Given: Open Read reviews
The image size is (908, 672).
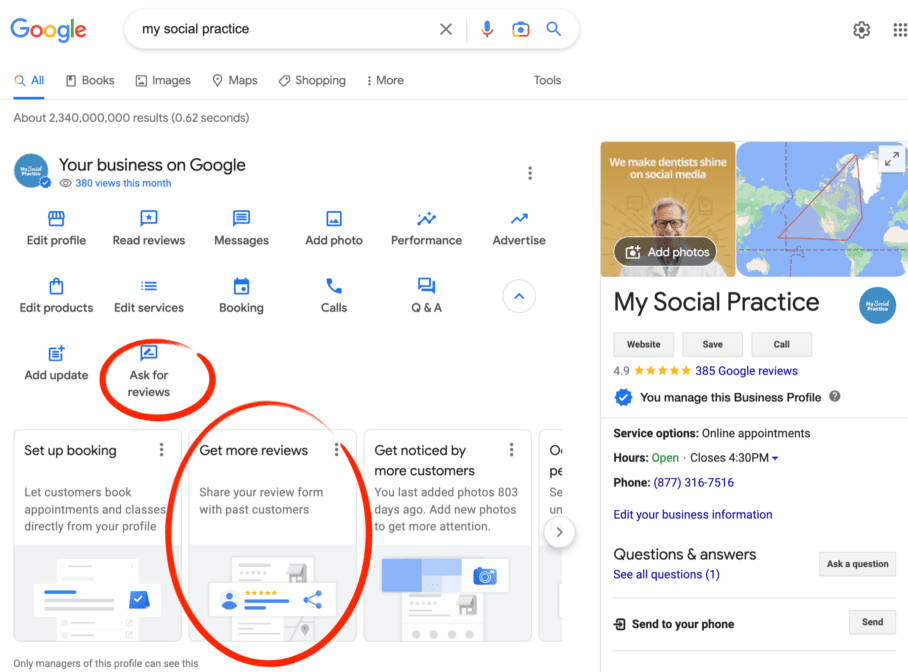Looking at the screenshot, I should pos(149,229).
